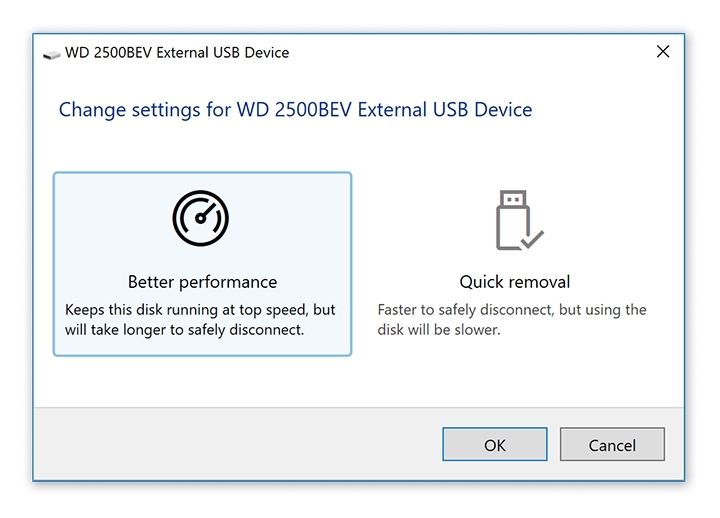
Task: Close the dialog with the X button
Action: click(x=663, y=52)
